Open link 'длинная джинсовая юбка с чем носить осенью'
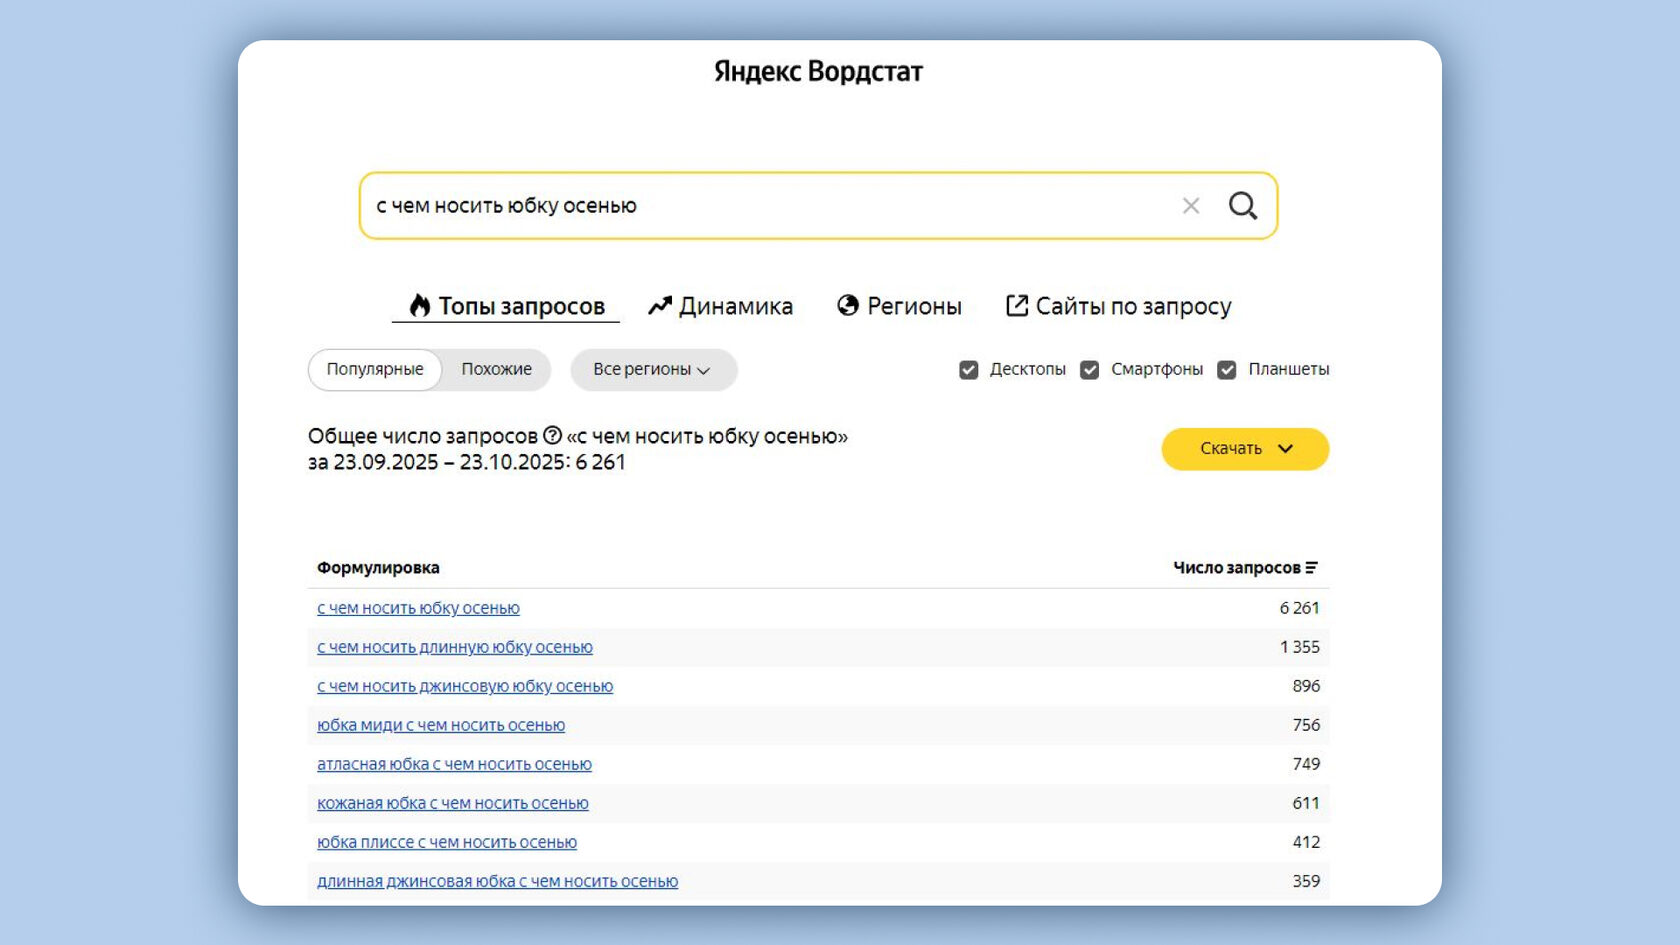The image size is (1680, 945). pyautogui.click(x=497, y=881)
